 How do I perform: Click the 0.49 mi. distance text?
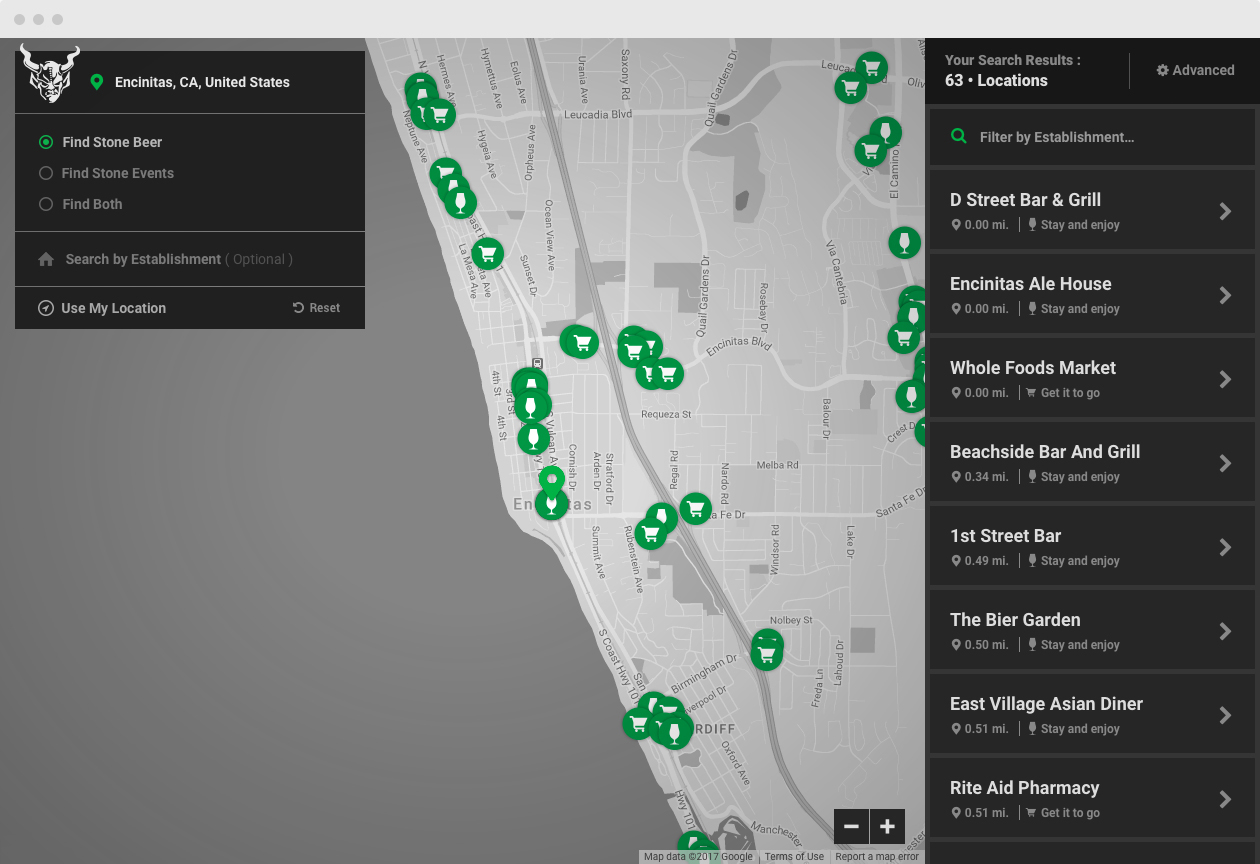point(986,561)
